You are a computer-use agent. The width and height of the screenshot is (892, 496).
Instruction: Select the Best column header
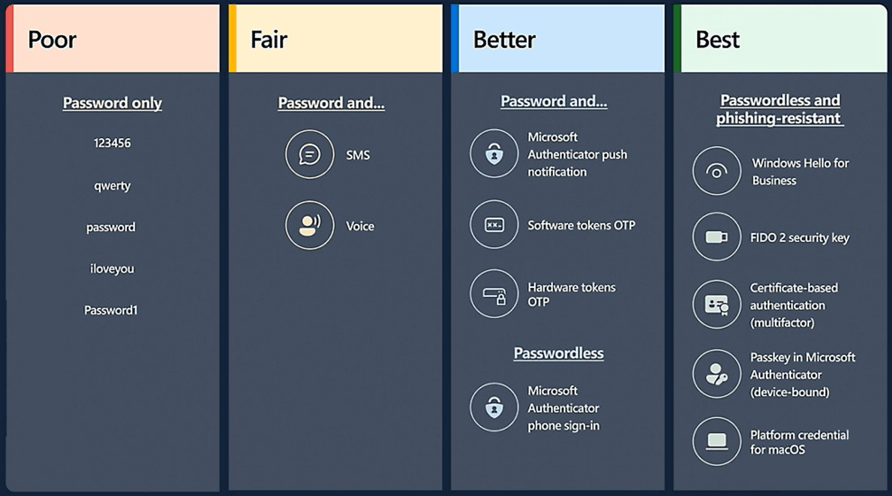[x=718, y=40]
